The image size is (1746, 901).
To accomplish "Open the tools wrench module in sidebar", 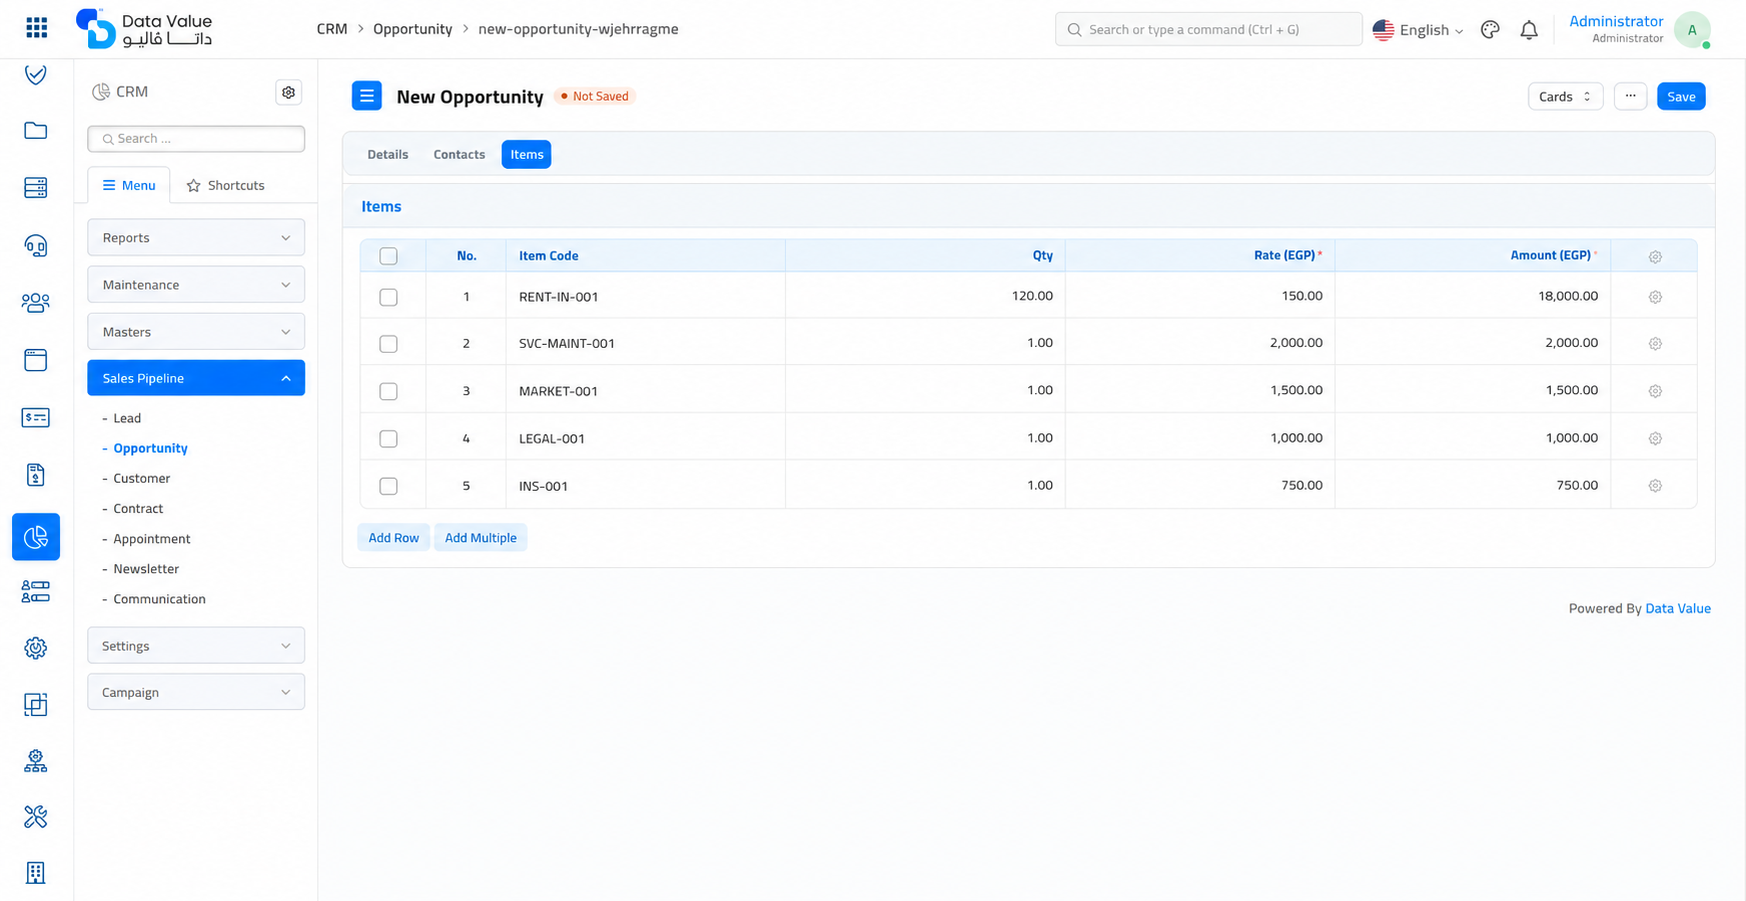I will point(36,817).
